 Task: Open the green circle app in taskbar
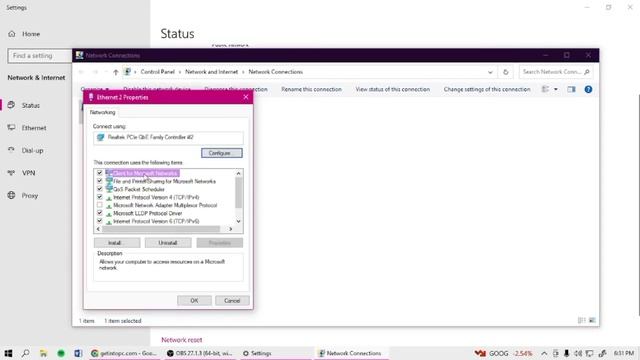point(61,353)
